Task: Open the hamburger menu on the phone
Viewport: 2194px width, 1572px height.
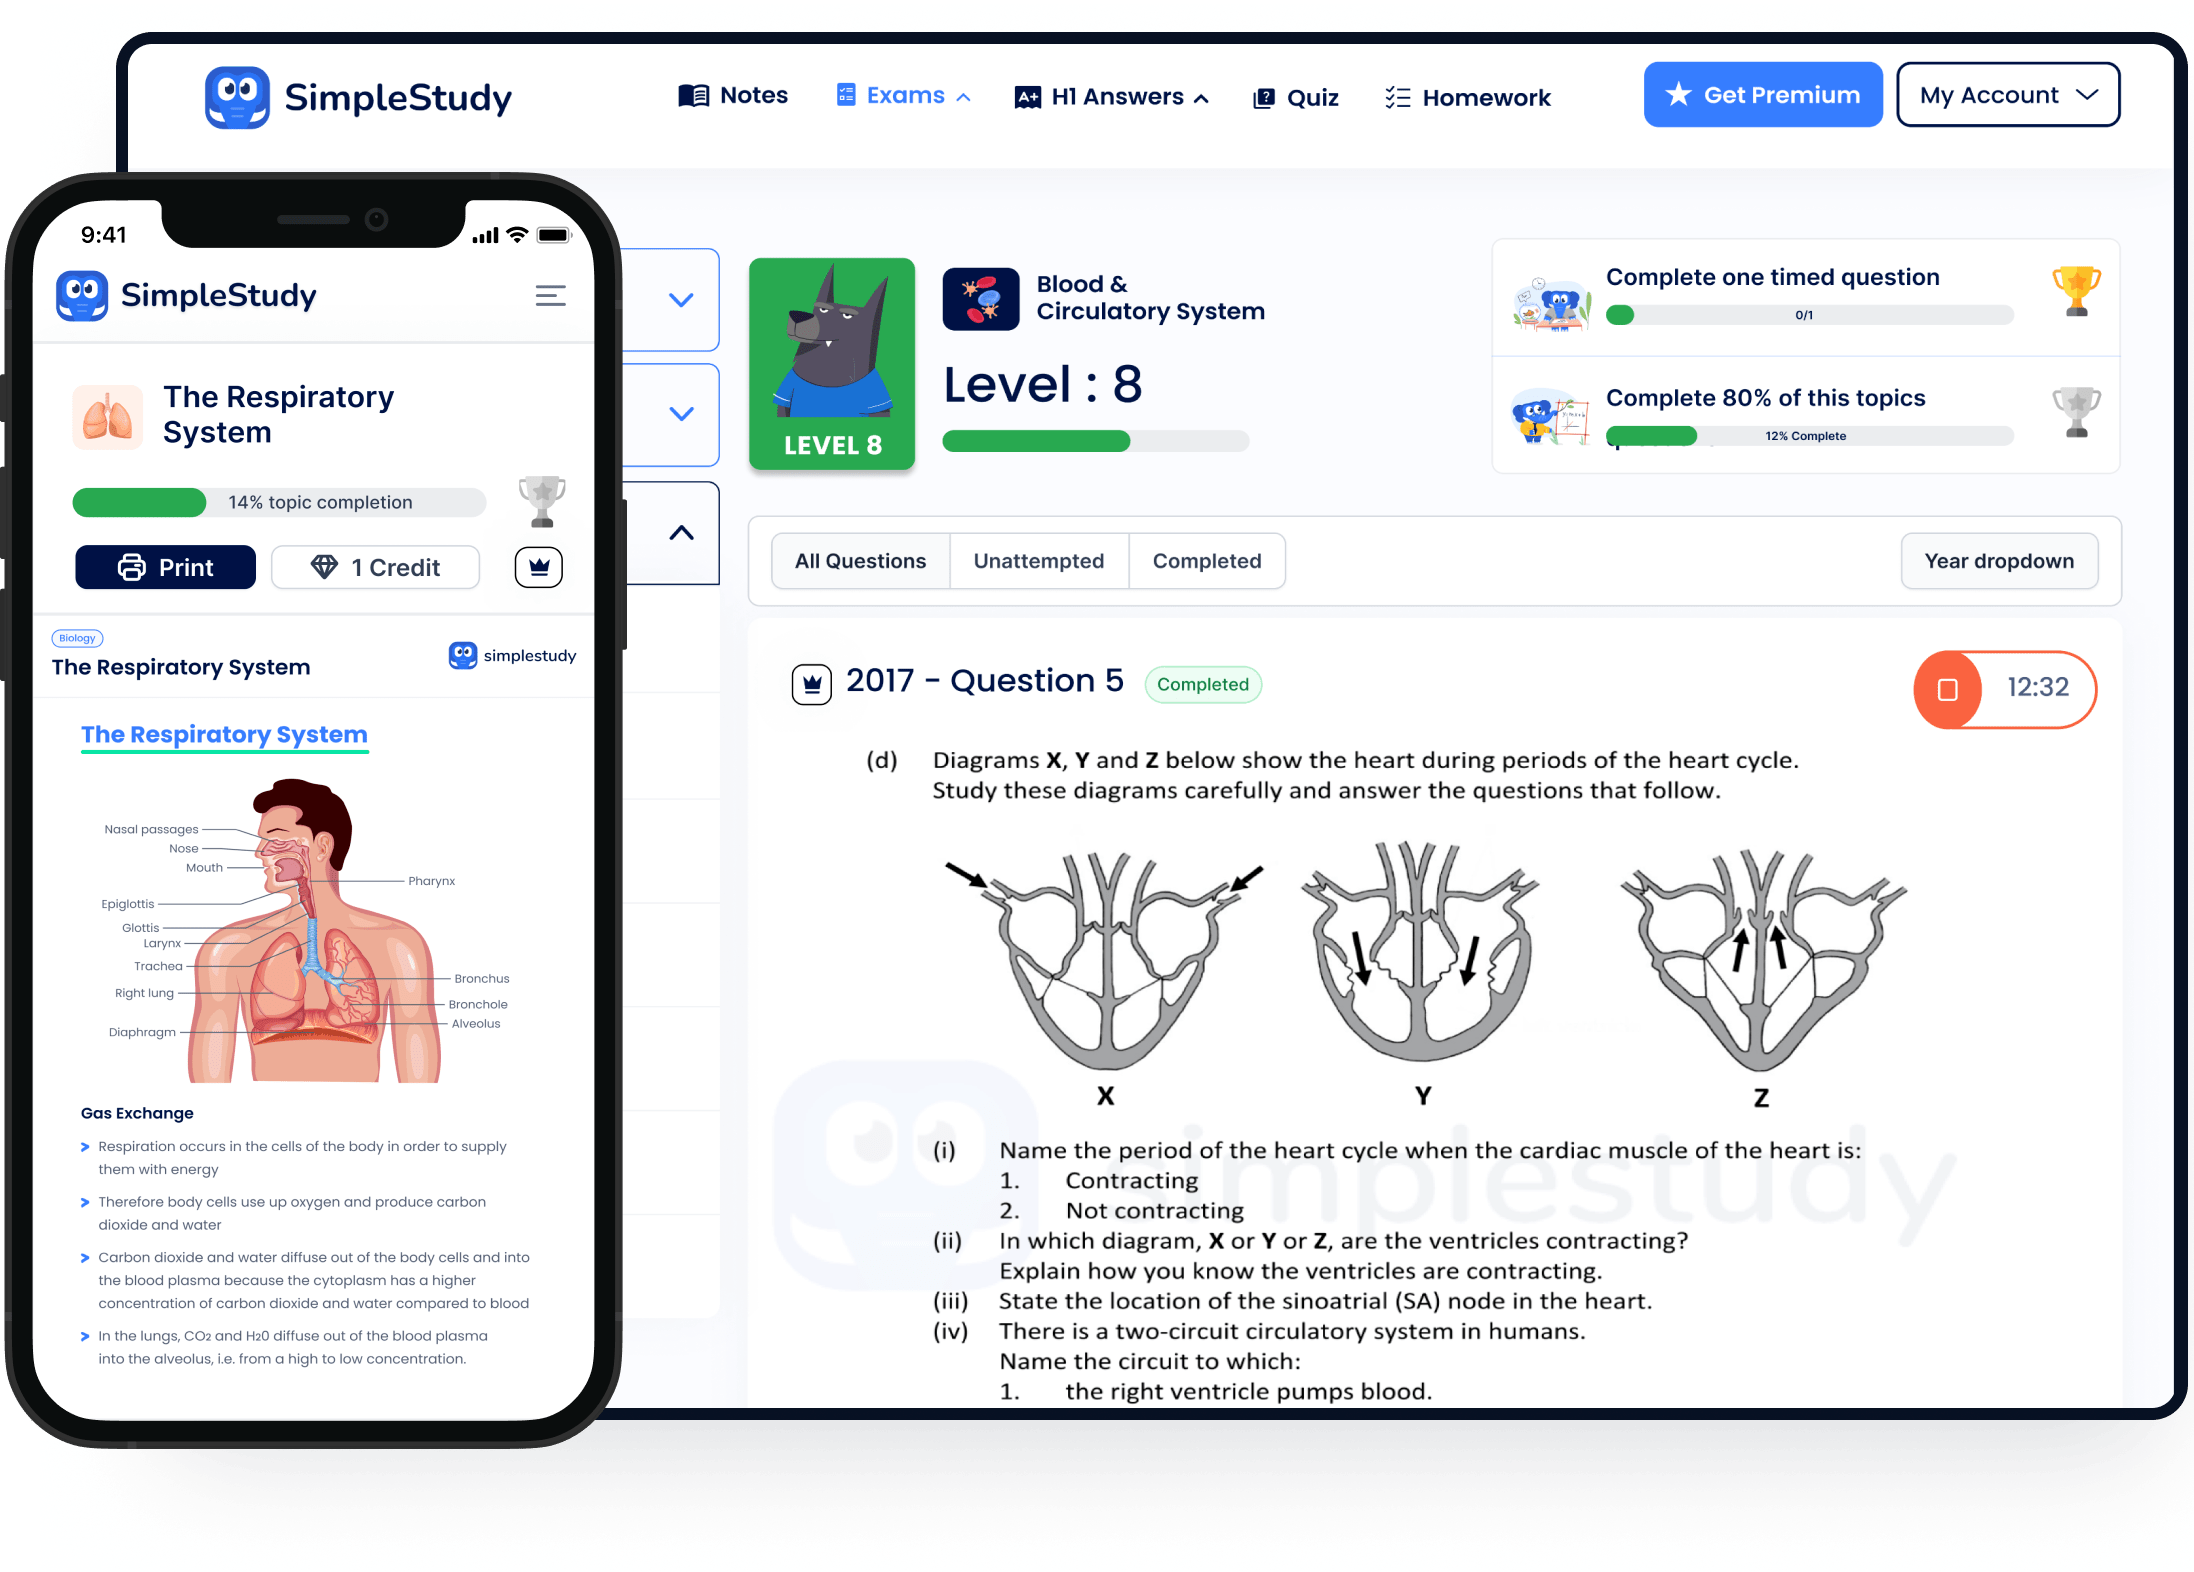Action: [550, 296]
